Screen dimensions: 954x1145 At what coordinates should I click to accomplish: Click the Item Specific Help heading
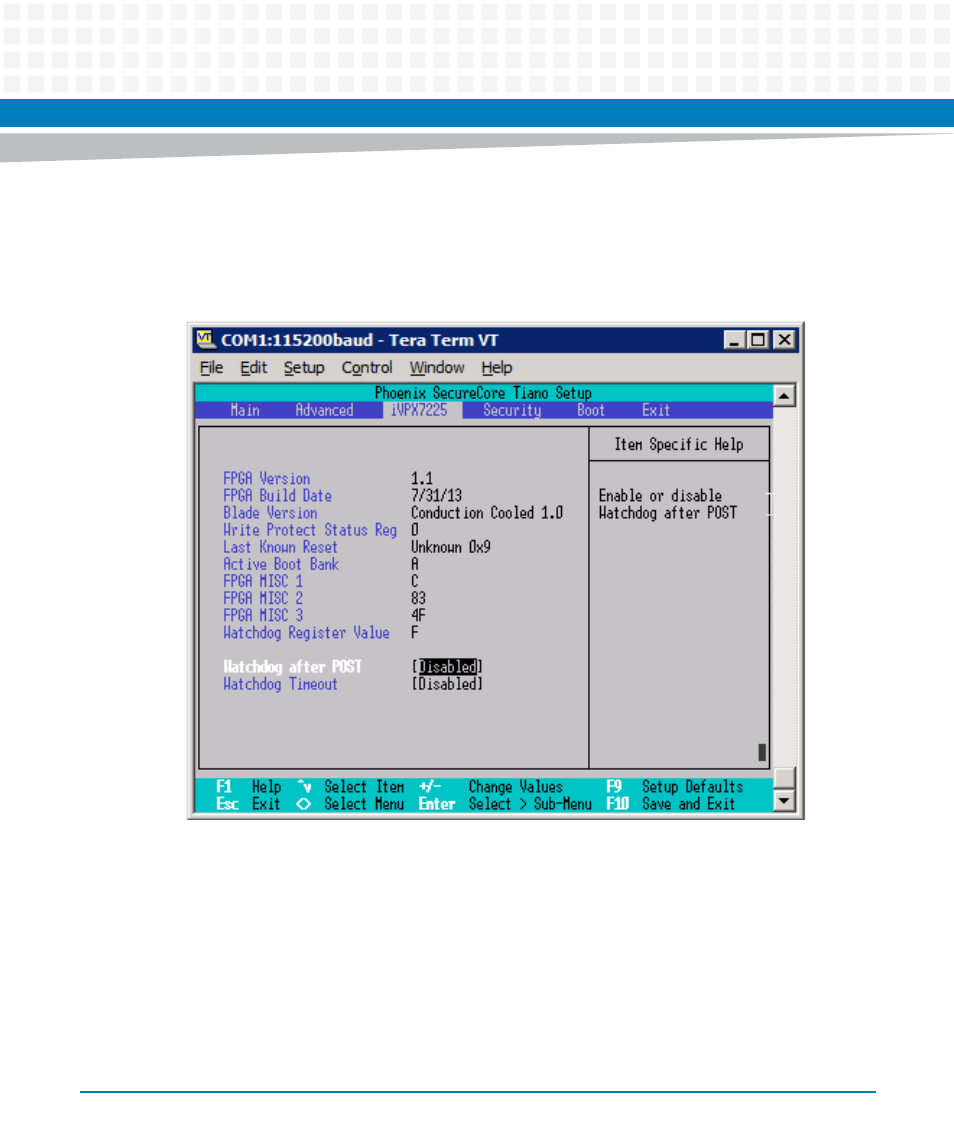point(679,445)
